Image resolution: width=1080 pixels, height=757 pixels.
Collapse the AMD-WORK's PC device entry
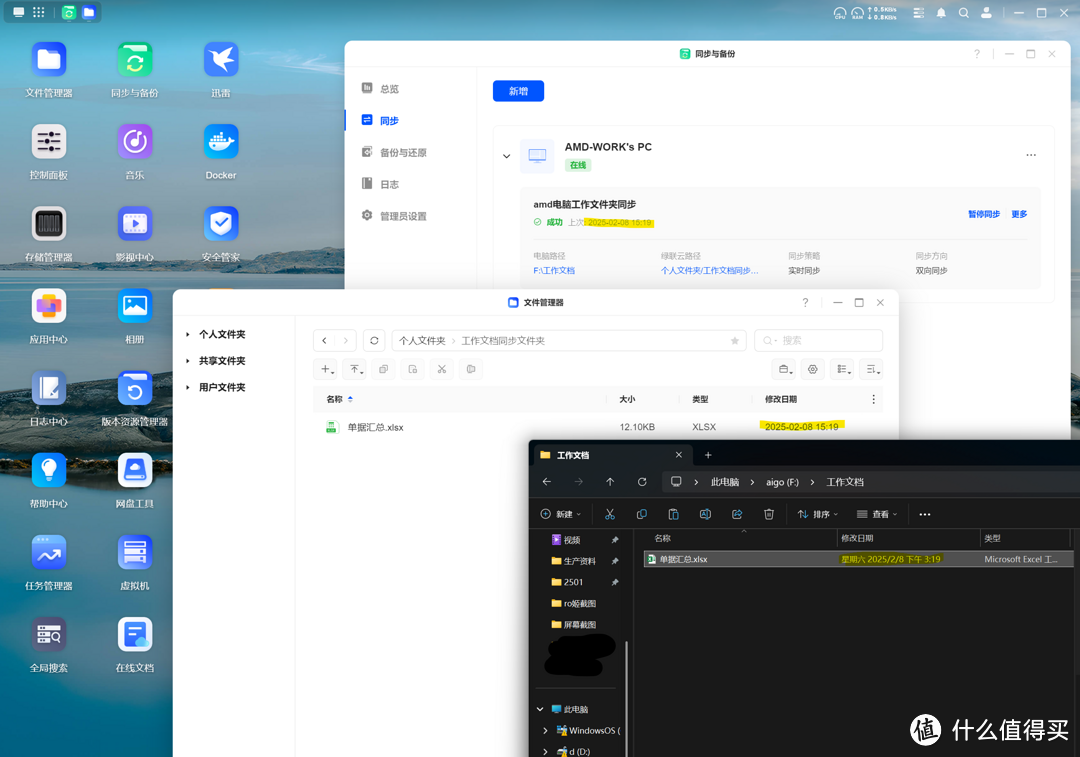[506, 156]
